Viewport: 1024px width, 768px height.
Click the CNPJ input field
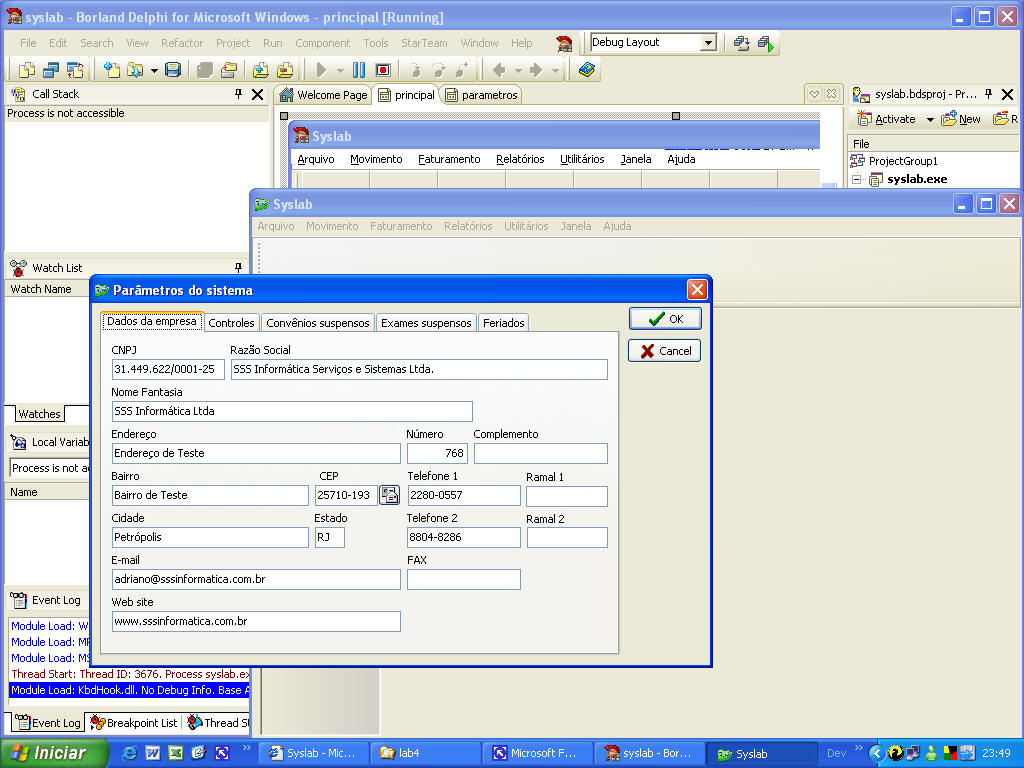[x=168, y=369]
